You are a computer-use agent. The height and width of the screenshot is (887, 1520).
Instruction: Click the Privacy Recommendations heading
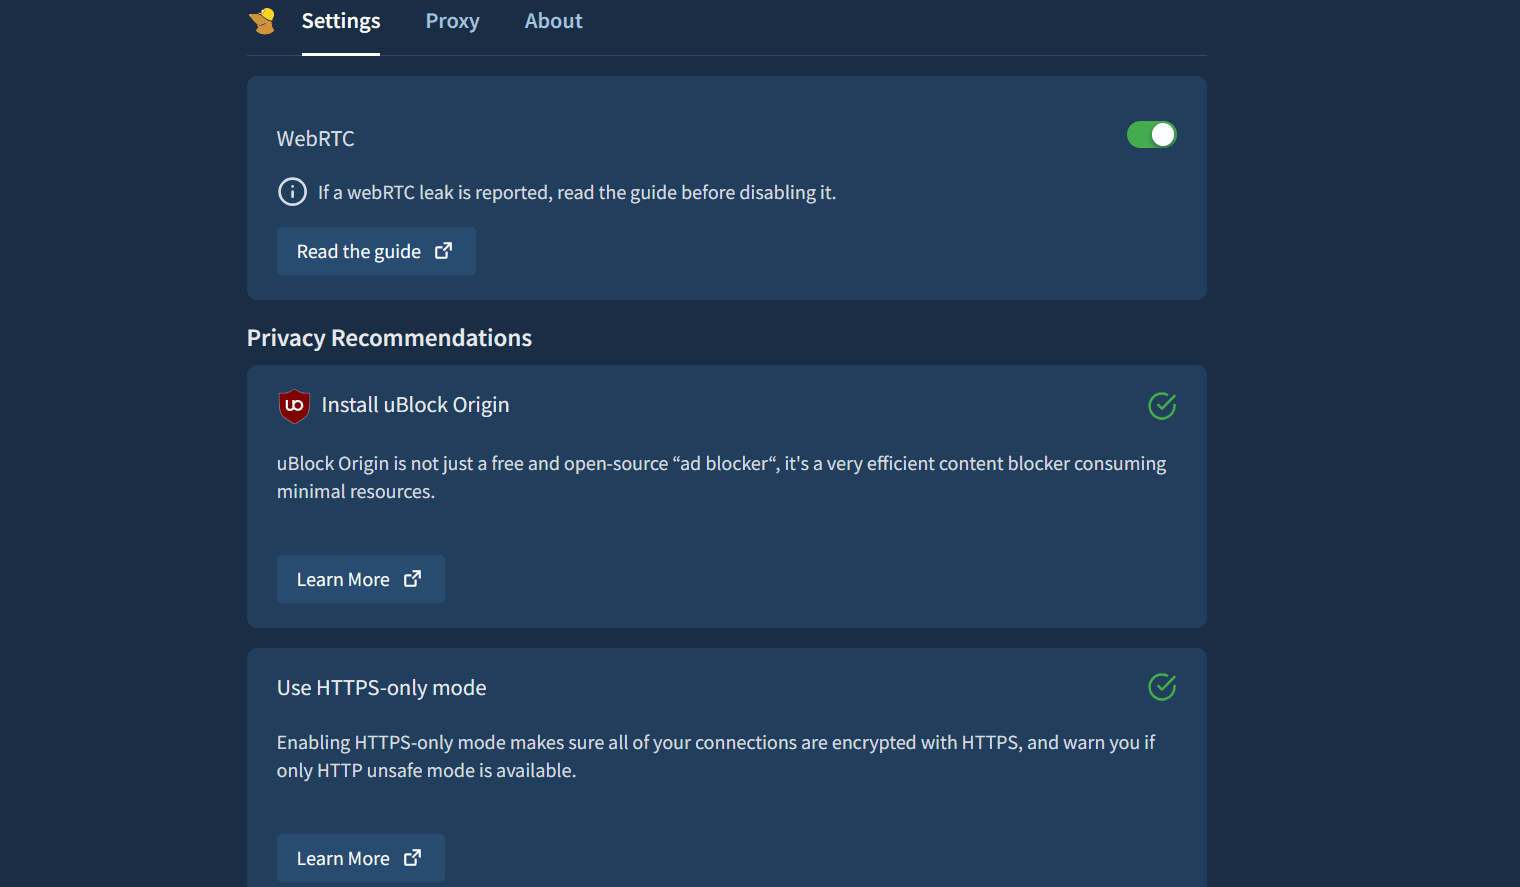click(x=389, y=338)
